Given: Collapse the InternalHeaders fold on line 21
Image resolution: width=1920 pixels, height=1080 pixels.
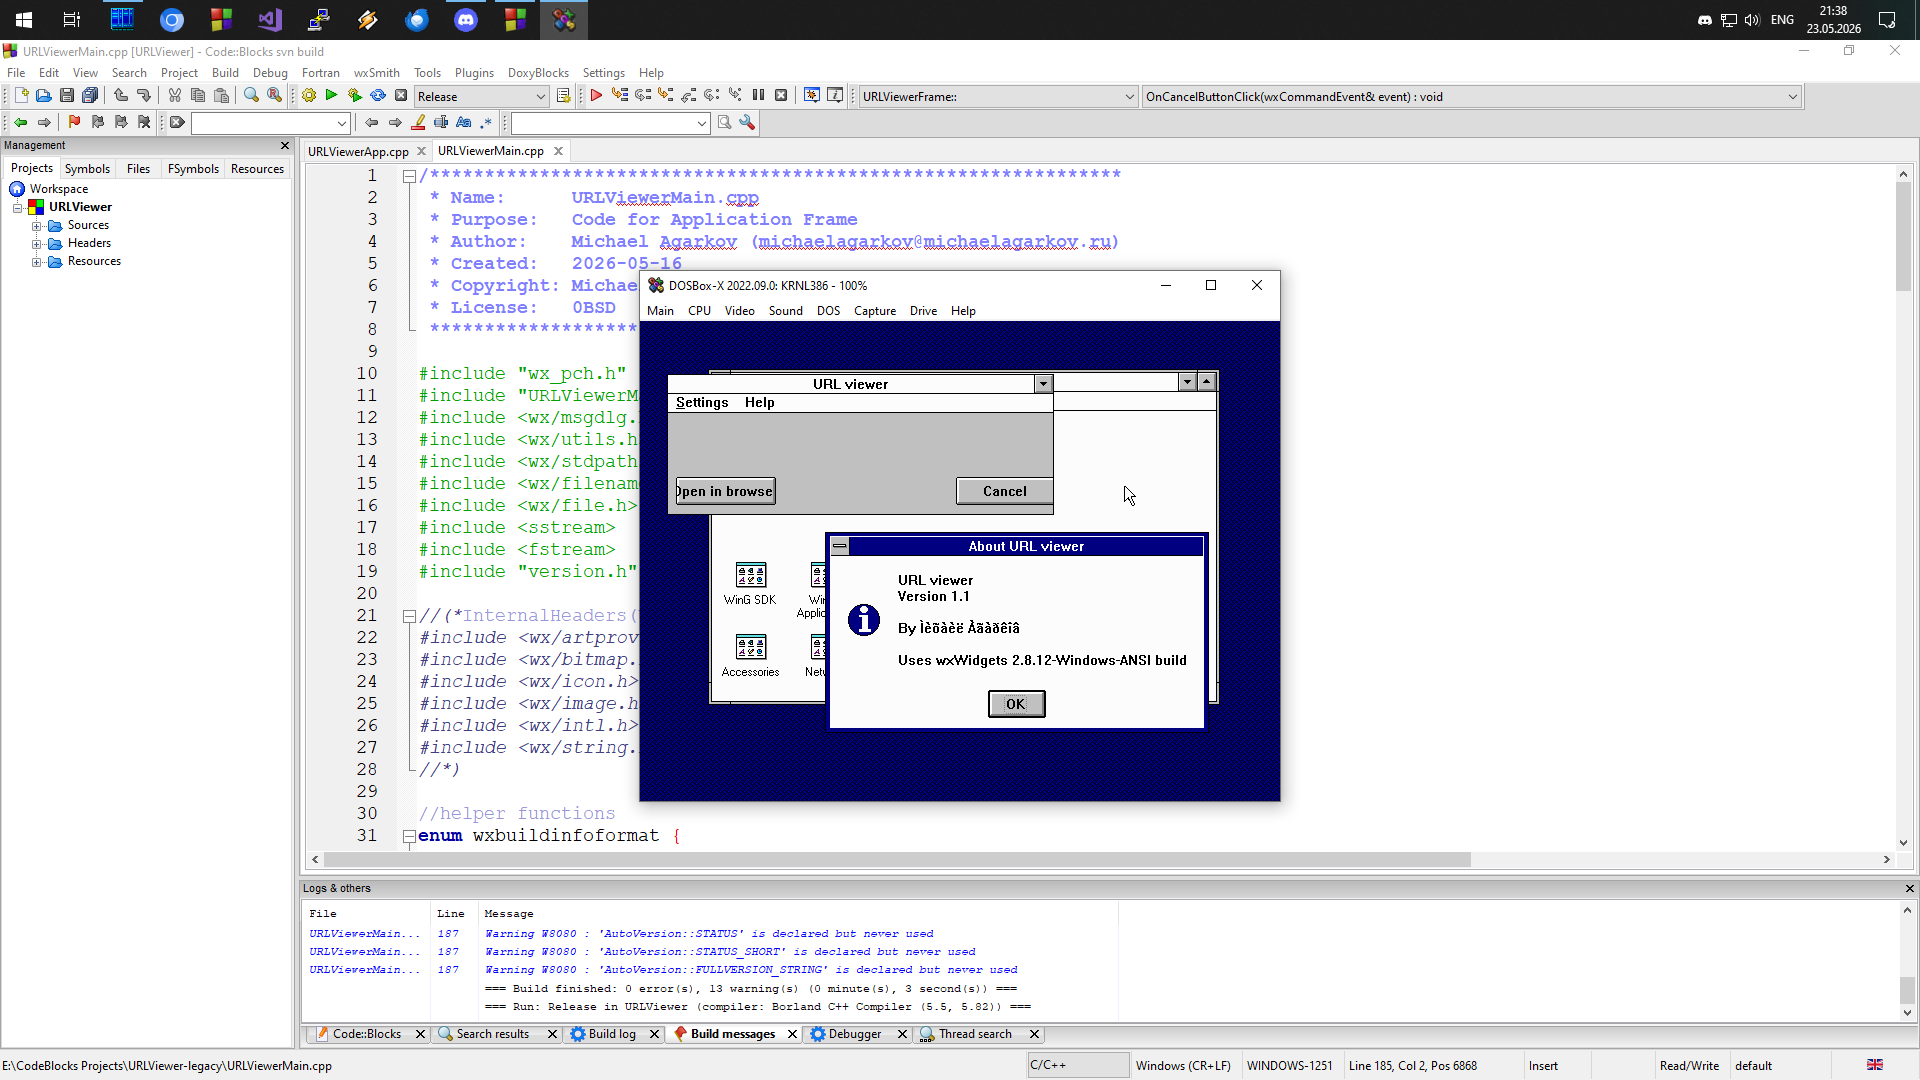Looking at the screenshot, I should 409,617.
